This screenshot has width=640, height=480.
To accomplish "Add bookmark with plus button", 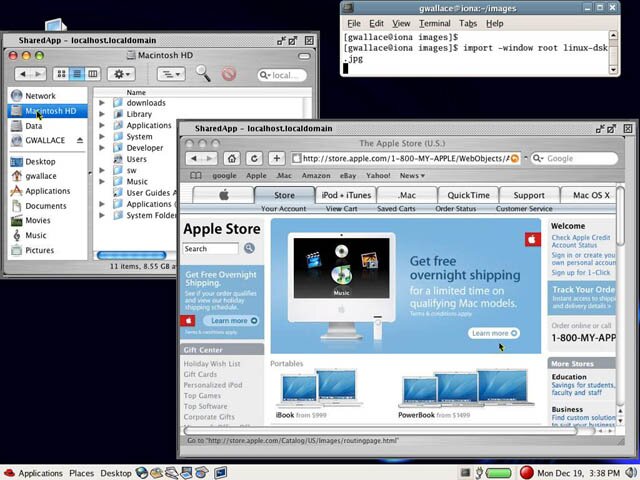I will point(276,158).
